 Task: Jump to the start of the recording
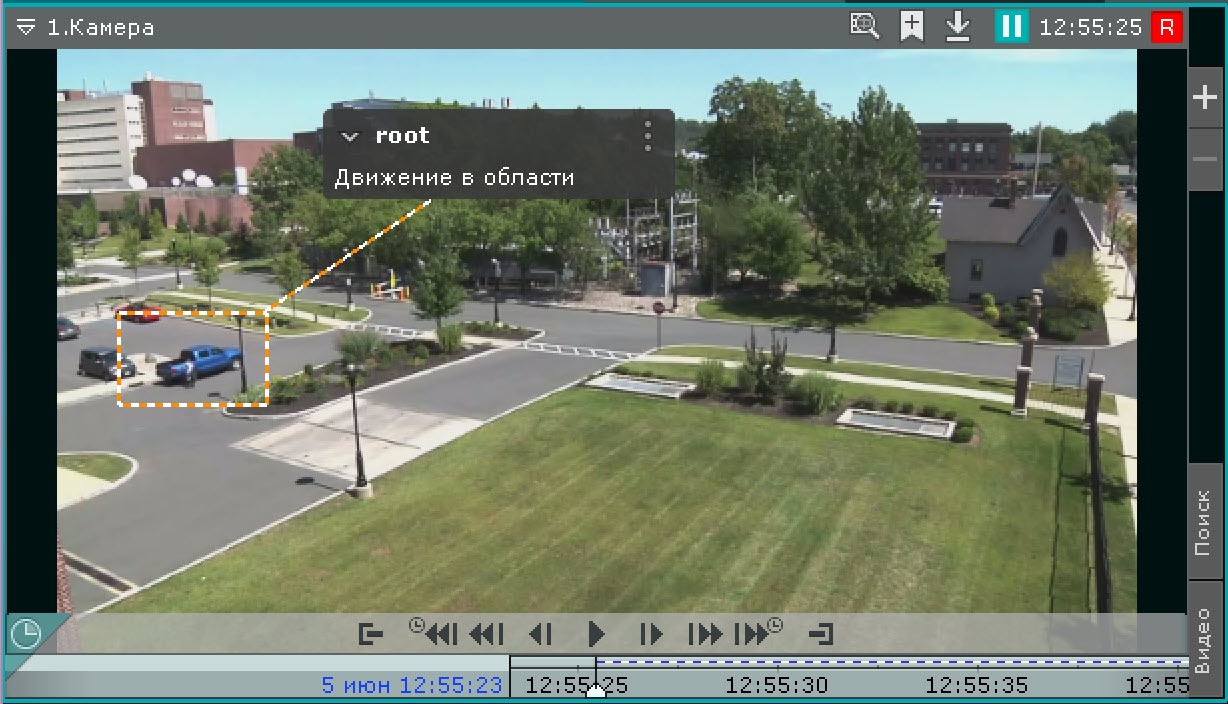tap(371, 634)
